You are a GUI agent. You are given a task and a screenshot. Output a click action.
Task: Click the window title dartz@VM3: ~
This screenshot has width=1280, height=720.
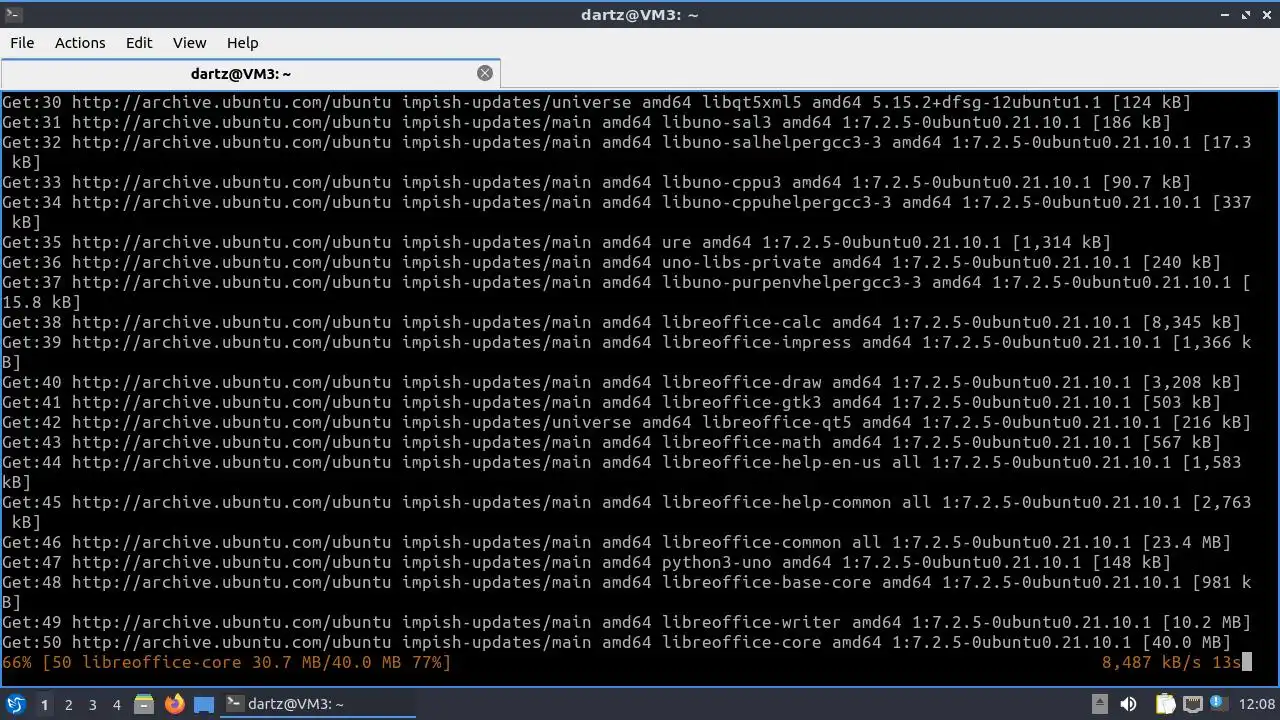tap(639, 14)
